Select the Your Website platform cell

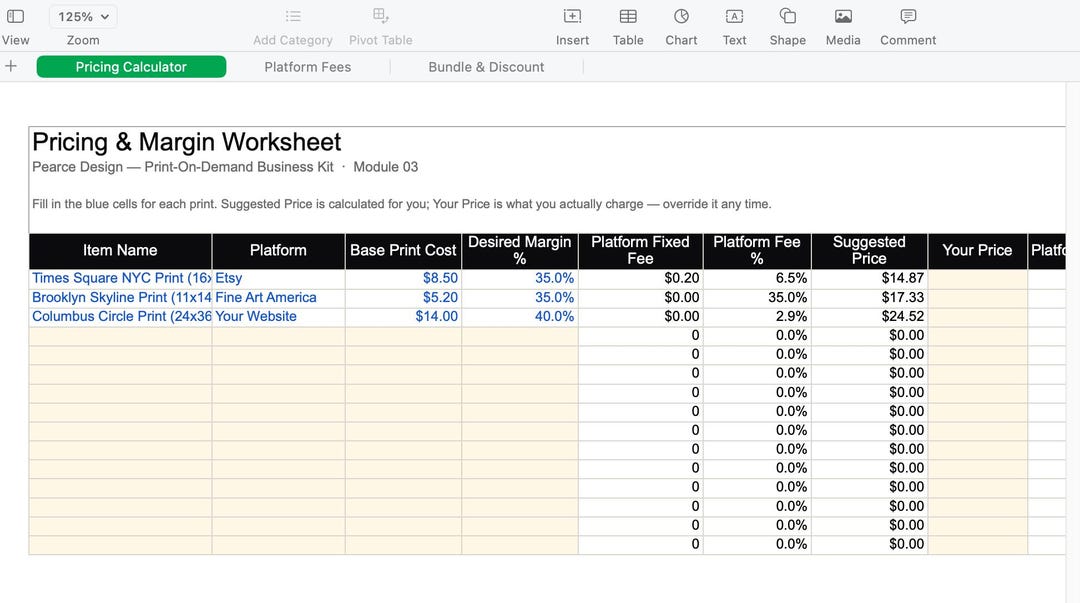278,316
